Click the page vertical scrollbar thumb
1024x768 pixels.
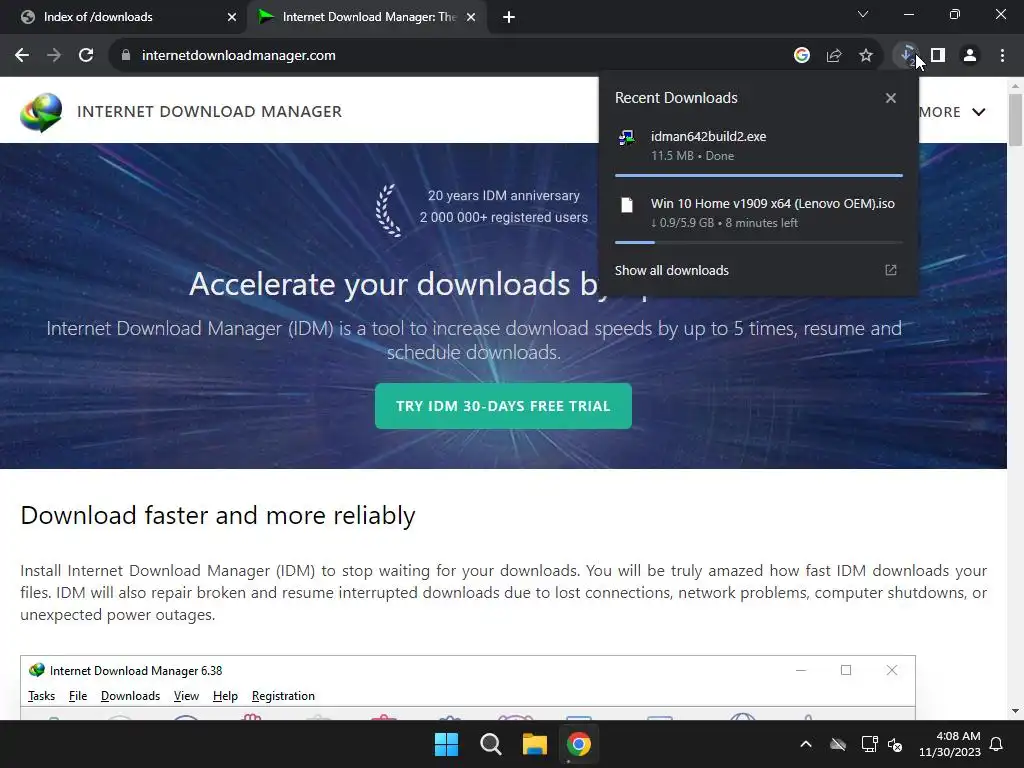(x=1015, y=121)
